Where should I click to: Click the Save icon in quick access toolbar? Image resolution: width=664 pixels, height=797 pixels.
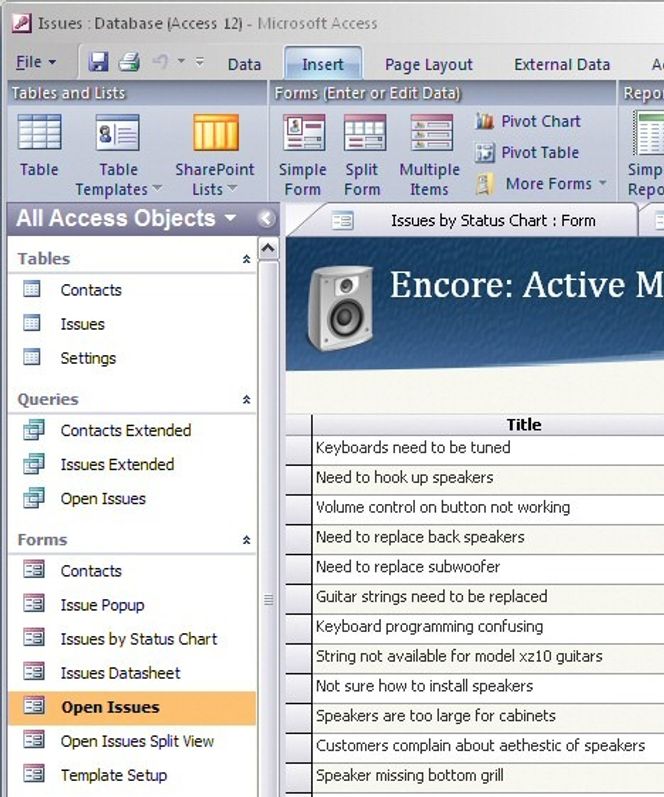(x=98, y=62)
